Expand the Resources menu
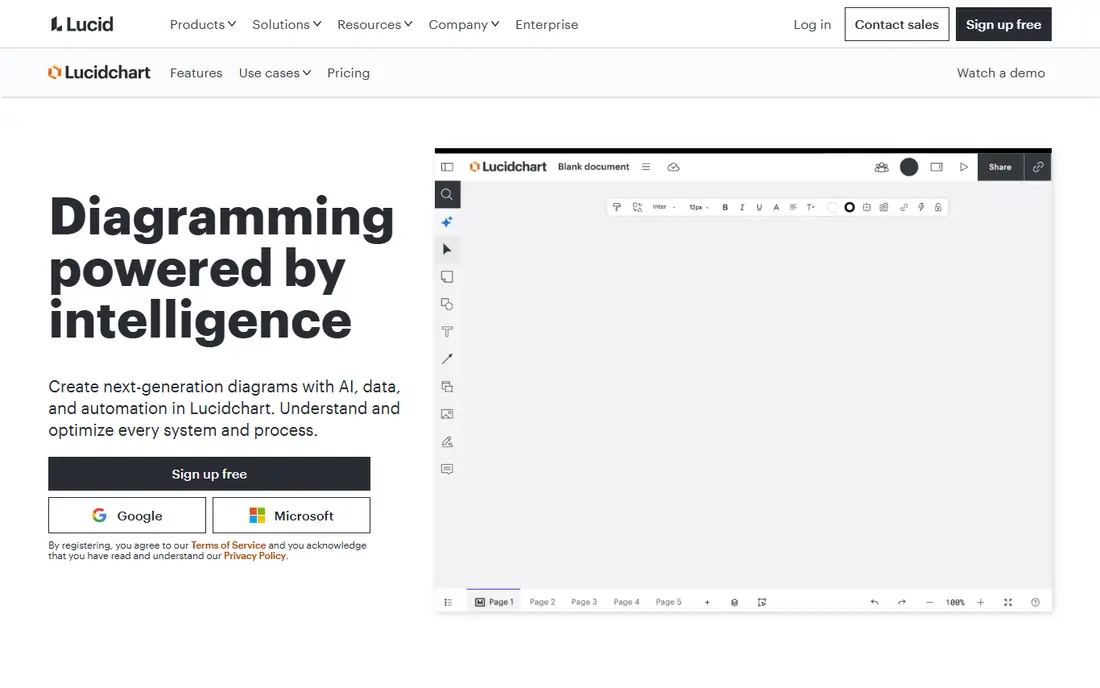Image resolution: width=1100 pixels, height=688 pixels. 375,25
